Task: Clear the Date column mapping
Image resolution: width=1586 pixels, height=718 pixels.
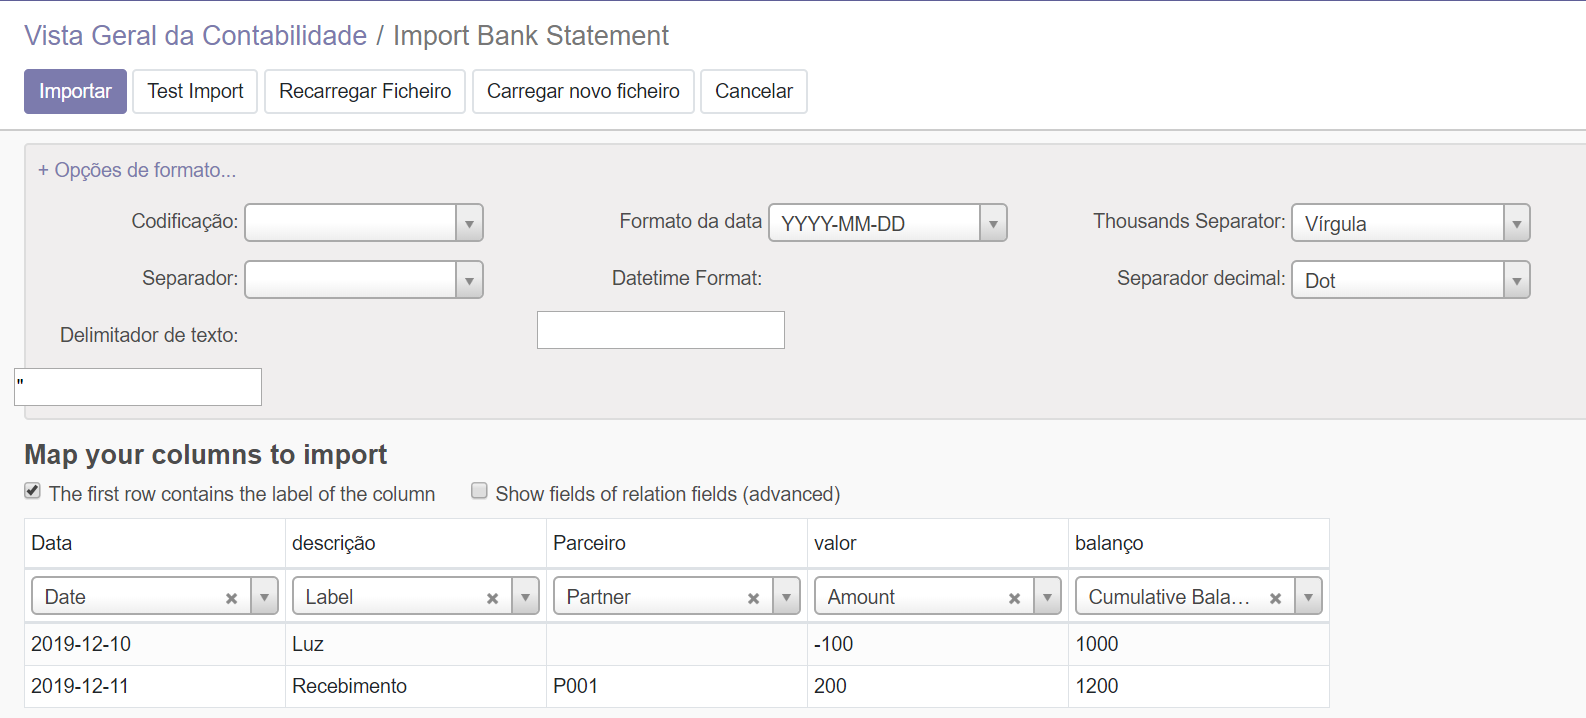Action: click(231, 598)
